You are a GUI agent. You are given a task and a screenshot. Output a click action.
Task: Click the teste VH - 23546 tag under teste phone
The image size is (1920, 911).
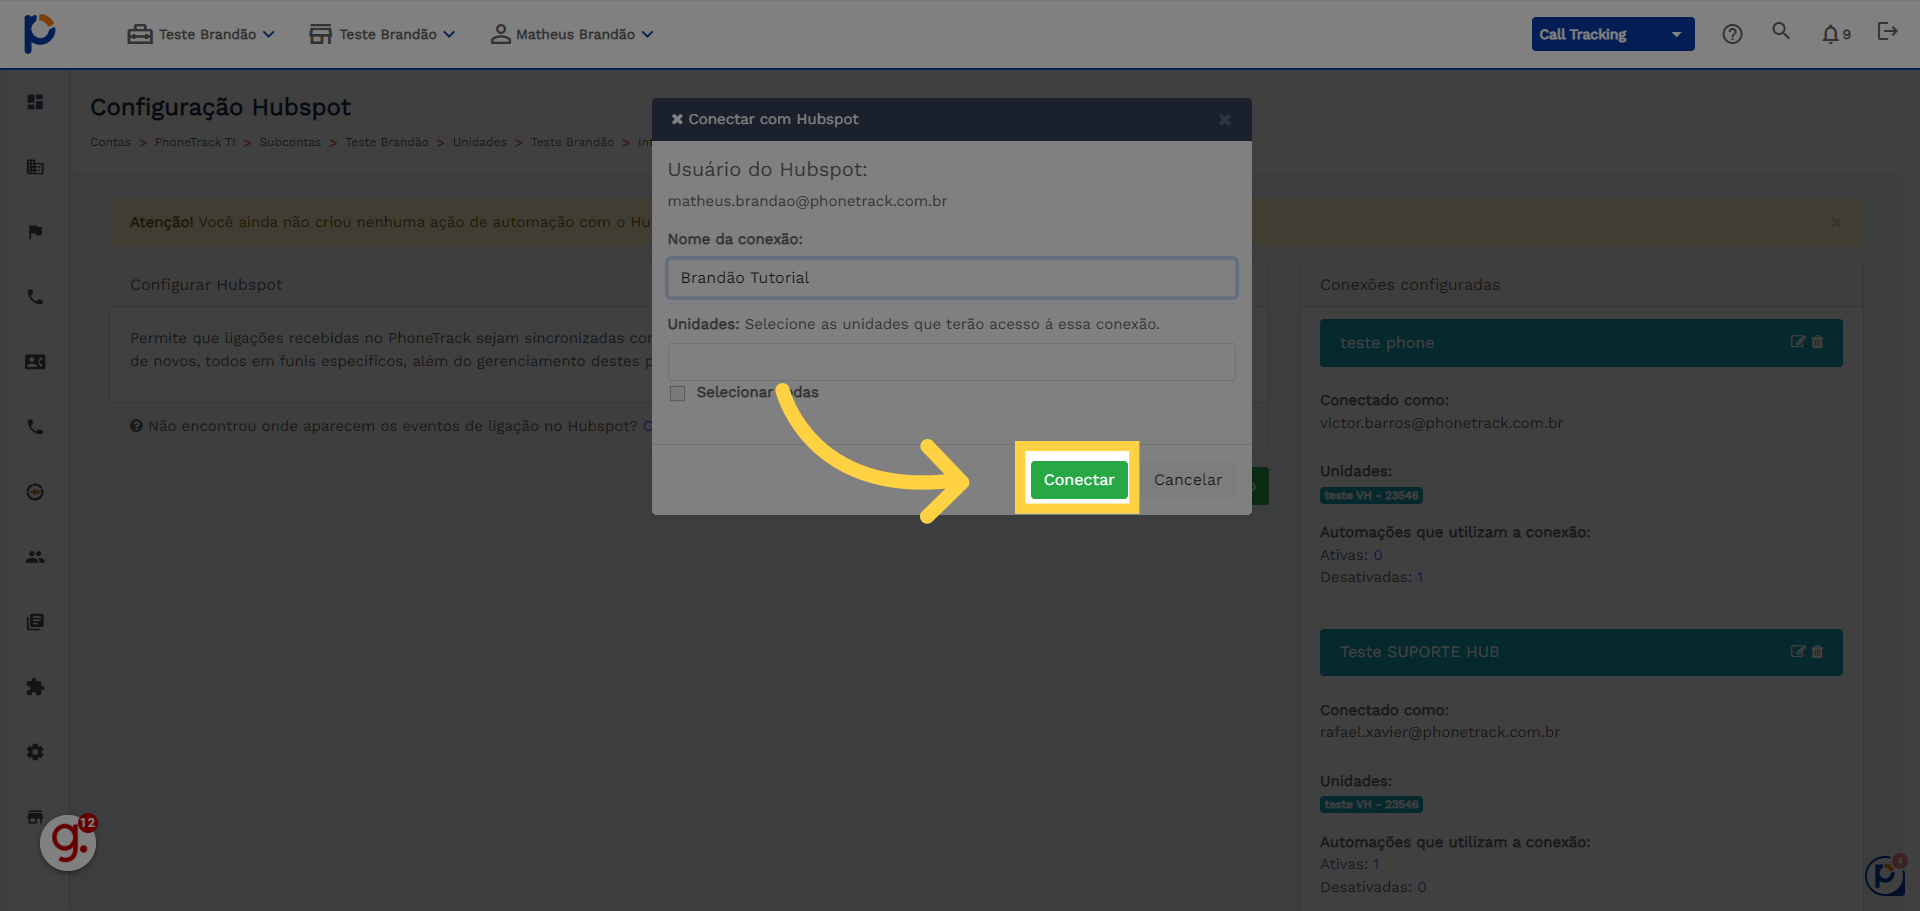[1371, 496]
